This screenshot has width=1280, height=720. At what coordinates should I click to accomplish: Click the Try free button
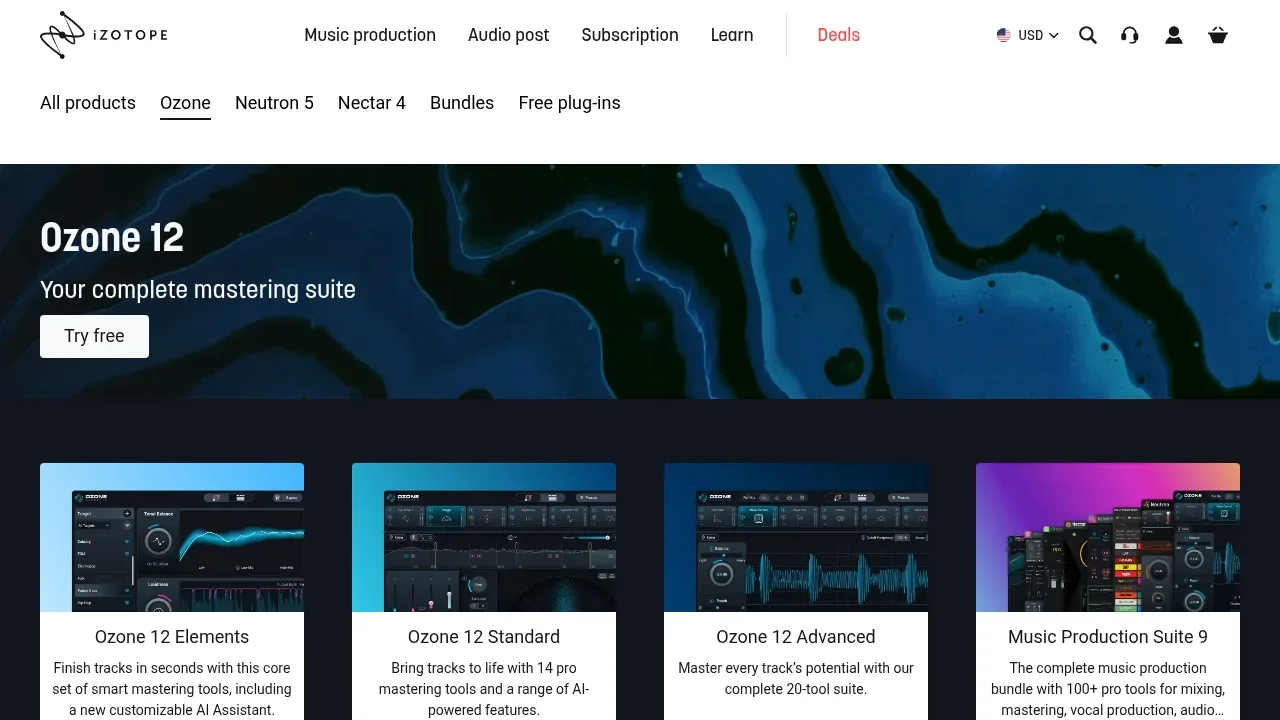[x=94, y=336]
